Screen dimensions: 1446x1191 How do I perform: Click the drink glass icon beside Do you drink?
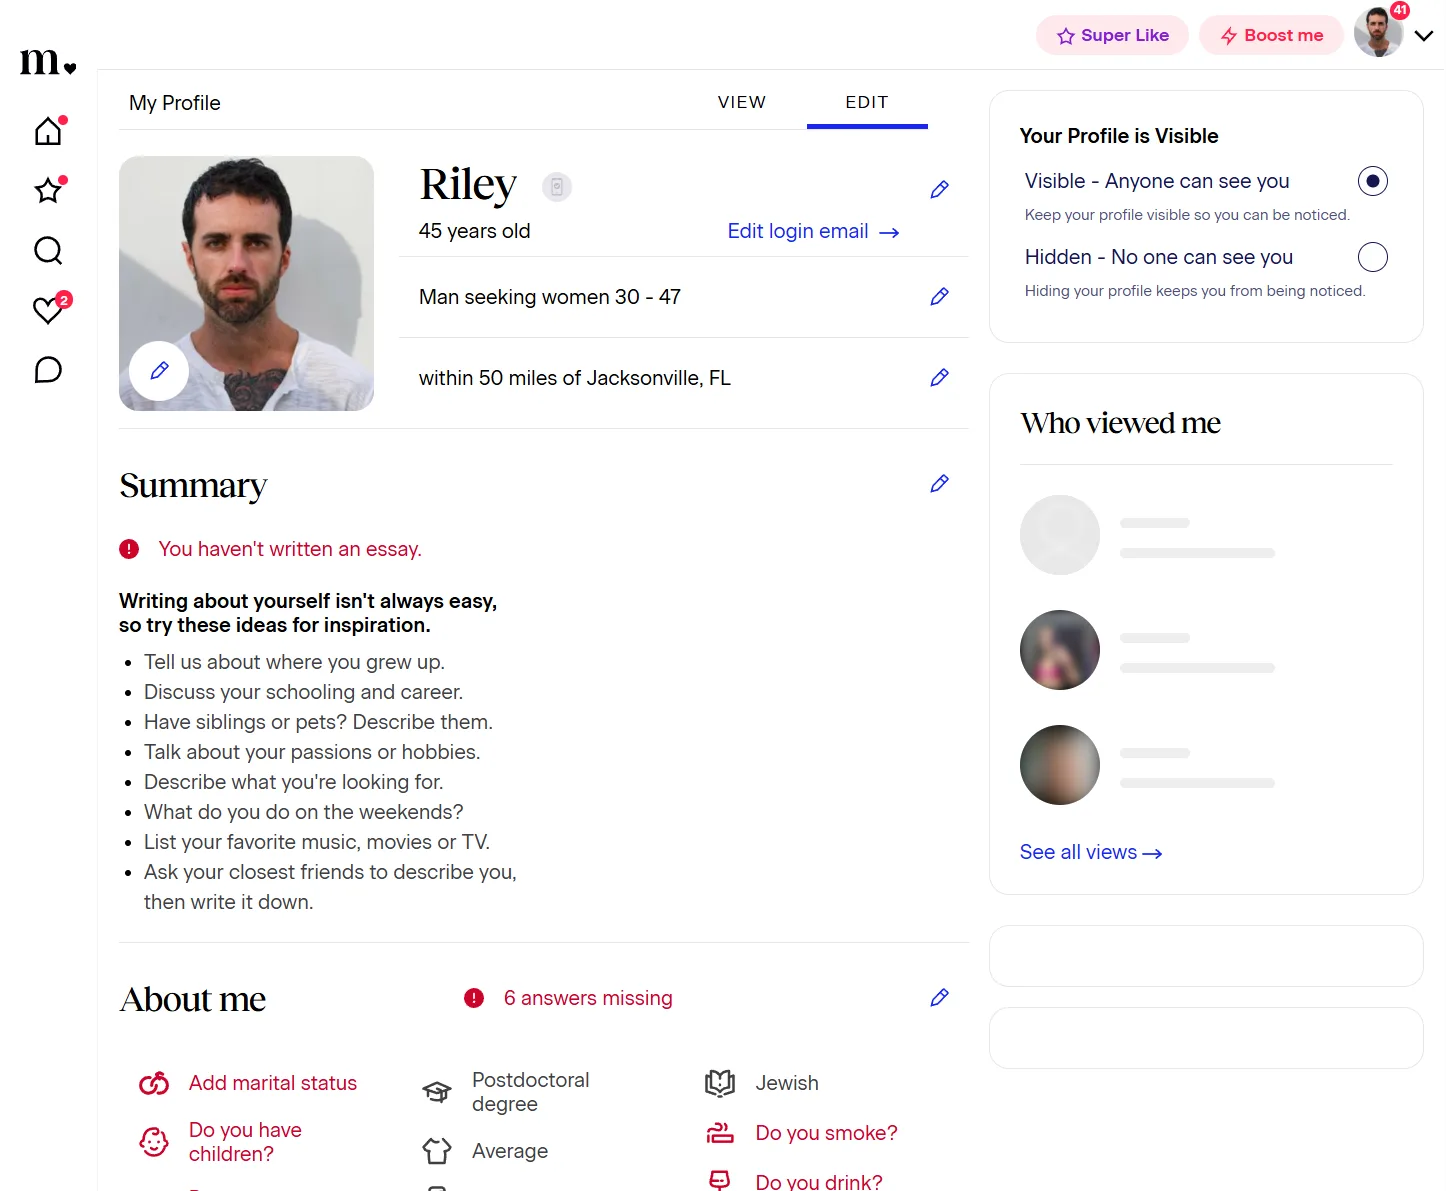click(x=720, y=1181)
